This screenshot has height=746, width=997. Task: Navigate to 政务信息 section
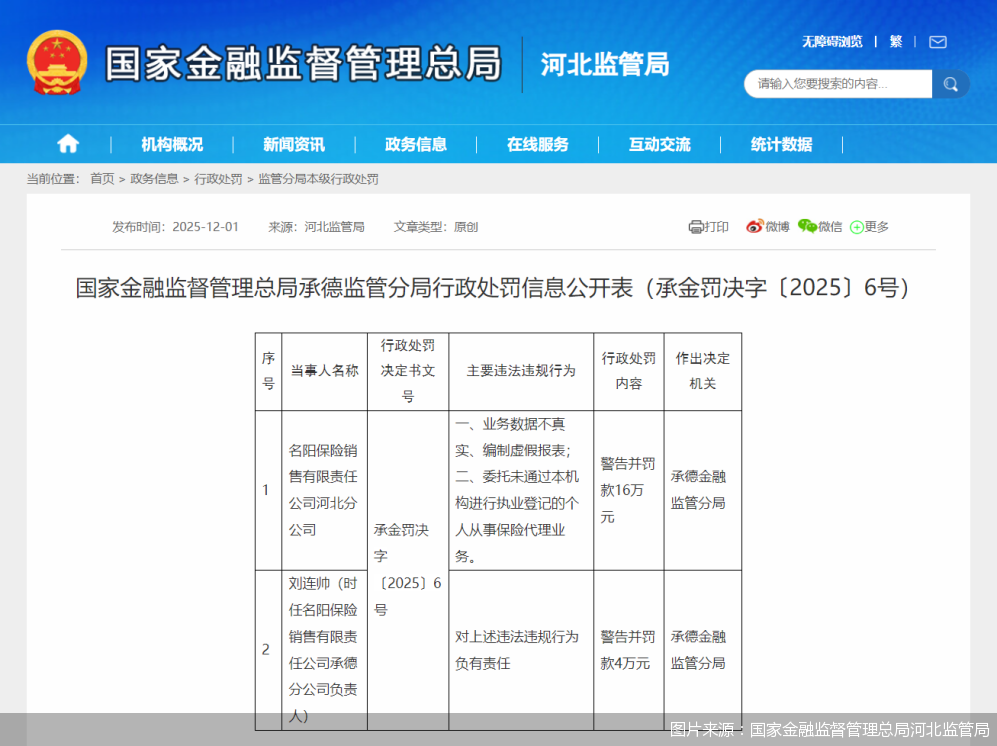tap(417, 143)
